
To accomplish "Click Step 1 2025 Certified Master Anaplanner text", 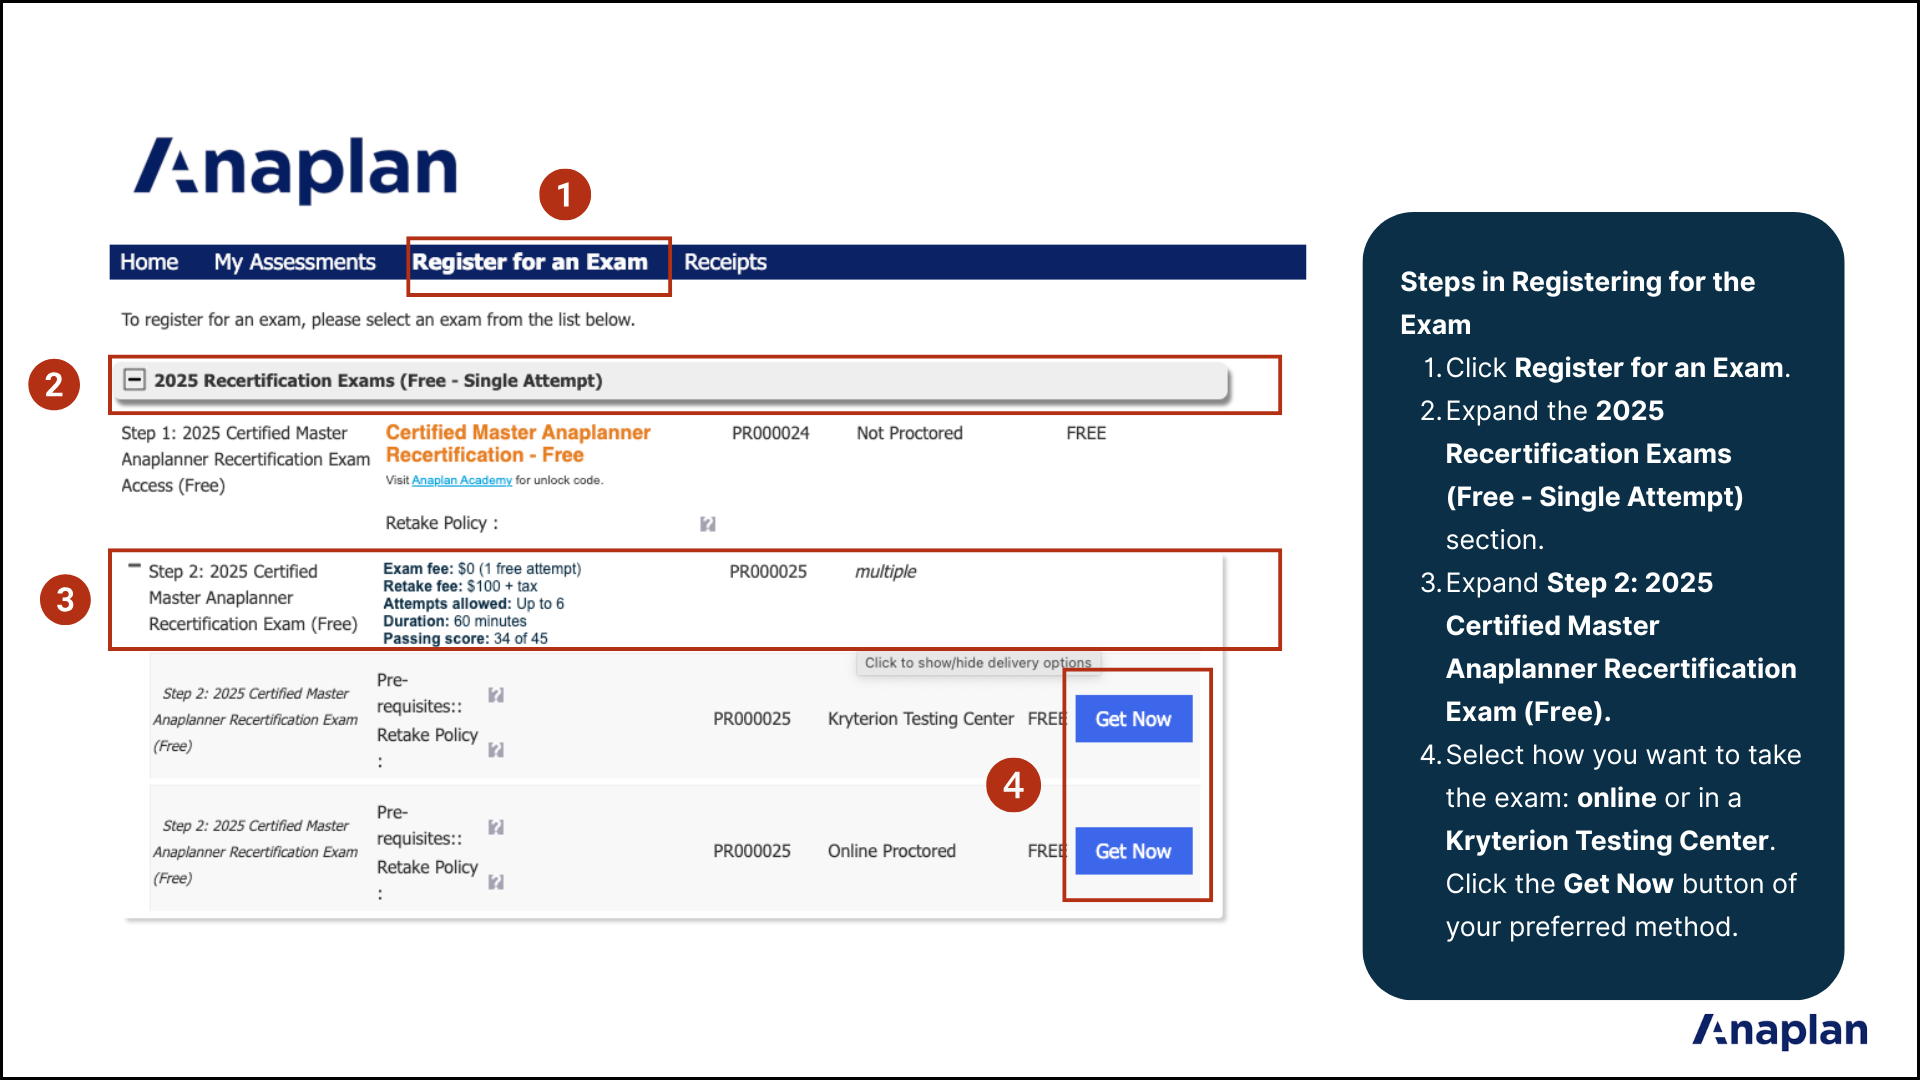I will [245, 459].
